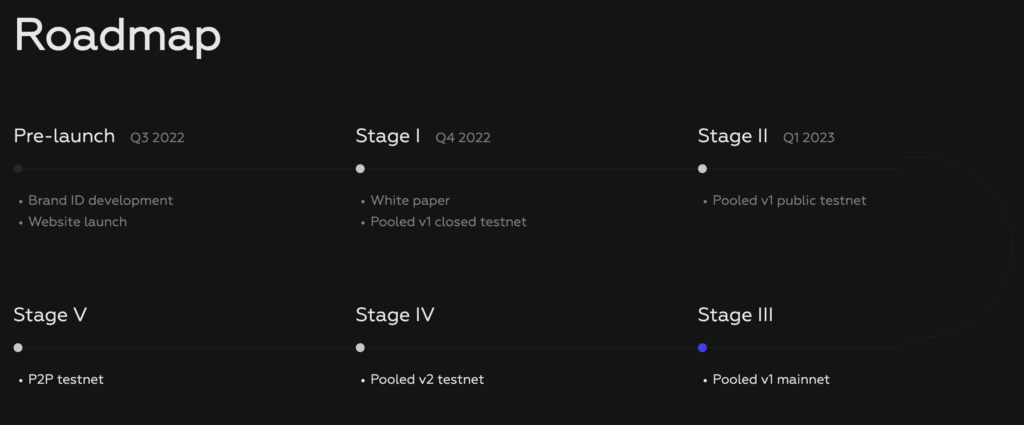Click the Stage II timeline marker dot
The height and width of the screenshot is (425, 1024).
pos(702,168)
